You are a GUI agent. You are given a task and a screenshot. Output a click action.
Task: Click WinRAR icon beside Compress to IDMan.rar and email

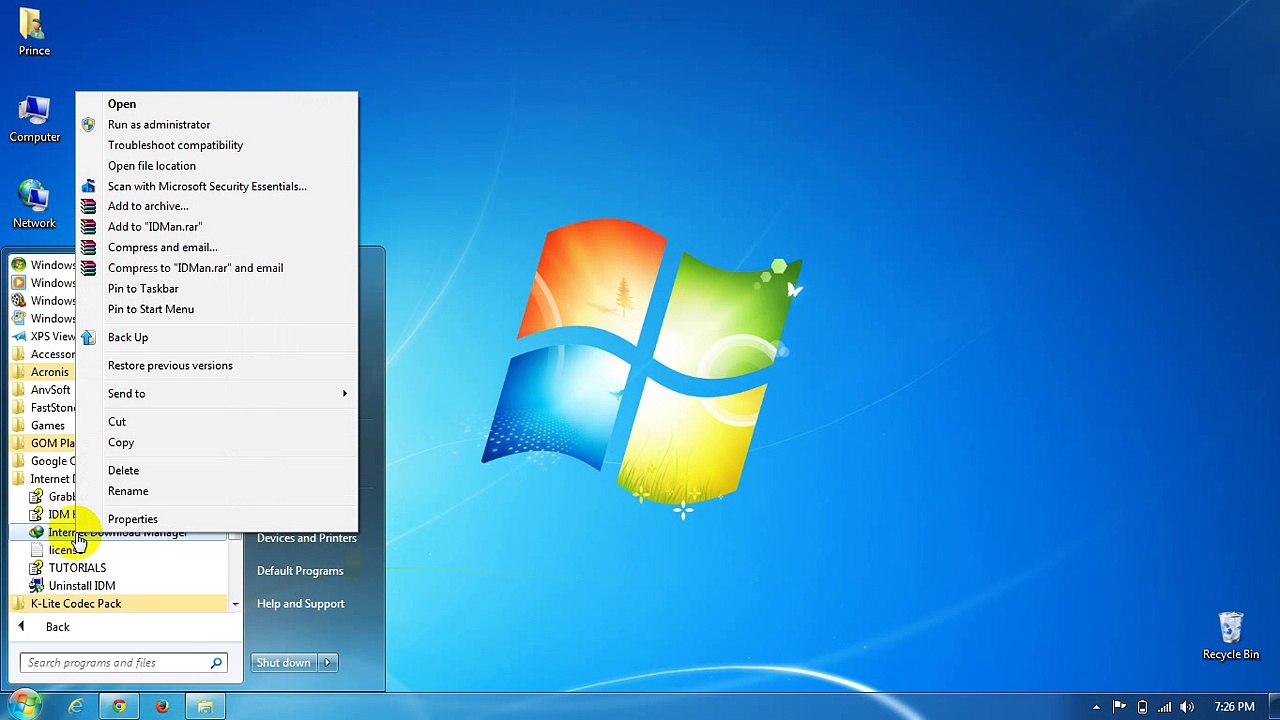pos(88,268)
